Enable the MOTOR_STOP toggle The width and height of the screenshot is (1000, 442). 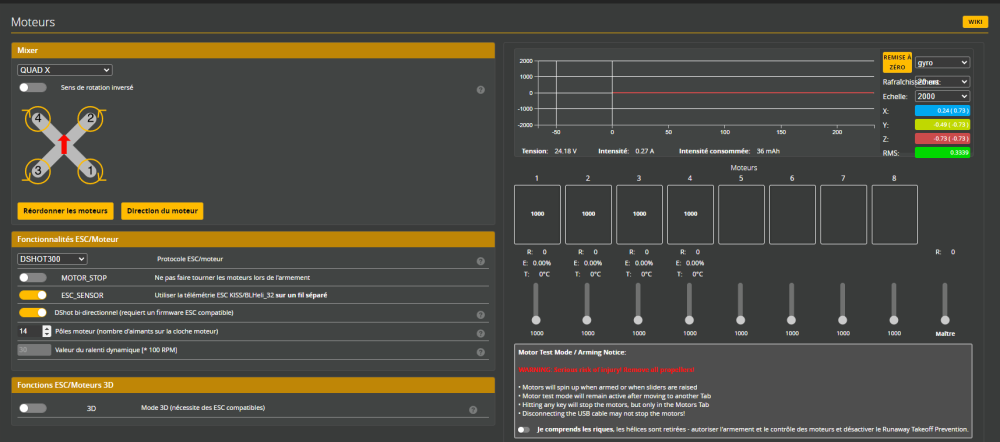[33, 277]
